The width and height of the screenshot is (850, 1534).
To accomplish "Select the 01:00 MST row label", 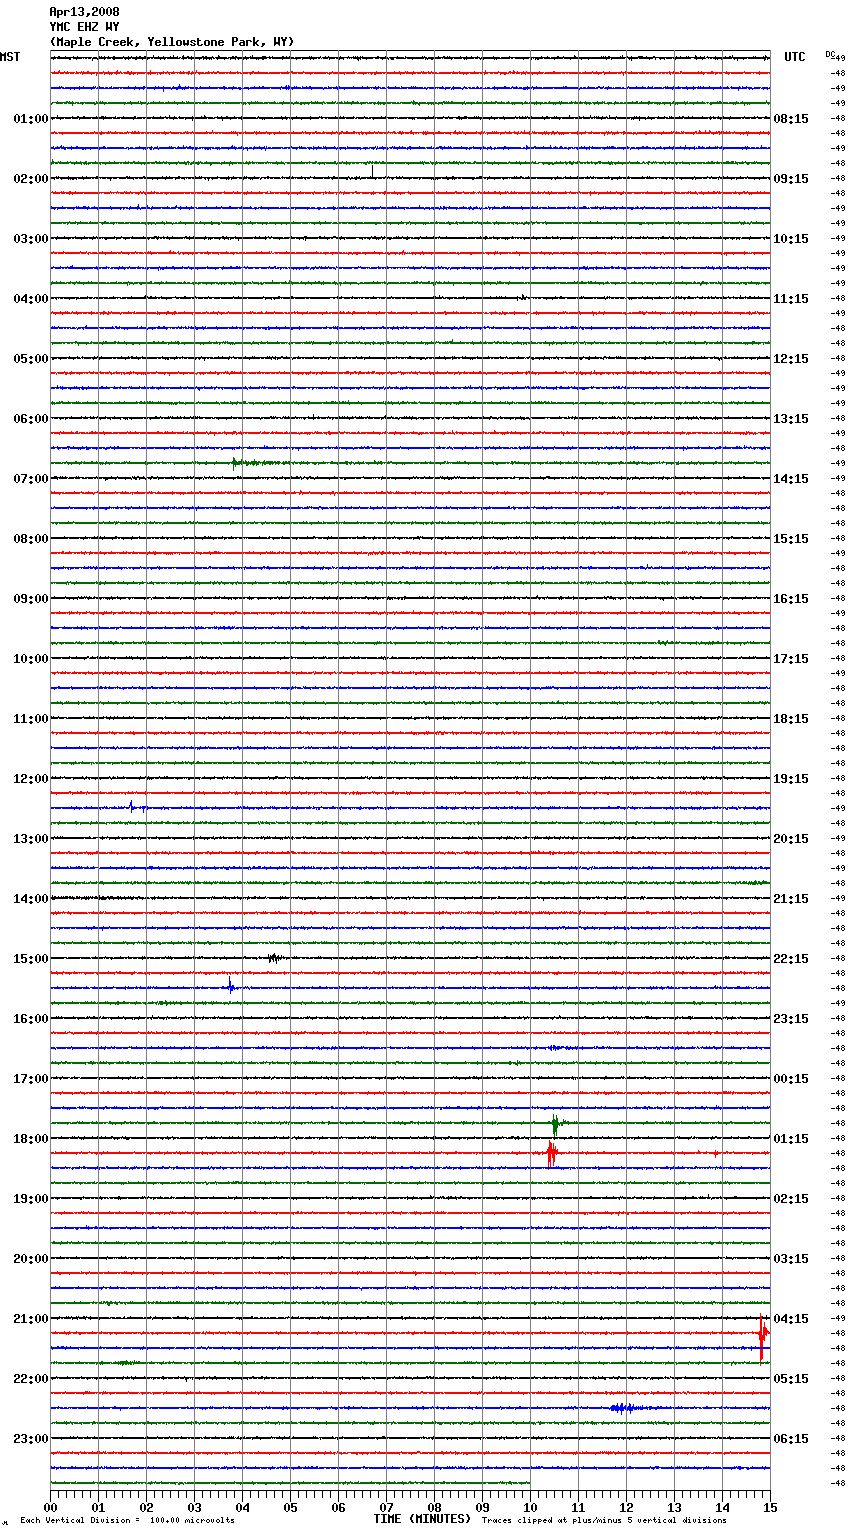I will [x=31, y=119].
